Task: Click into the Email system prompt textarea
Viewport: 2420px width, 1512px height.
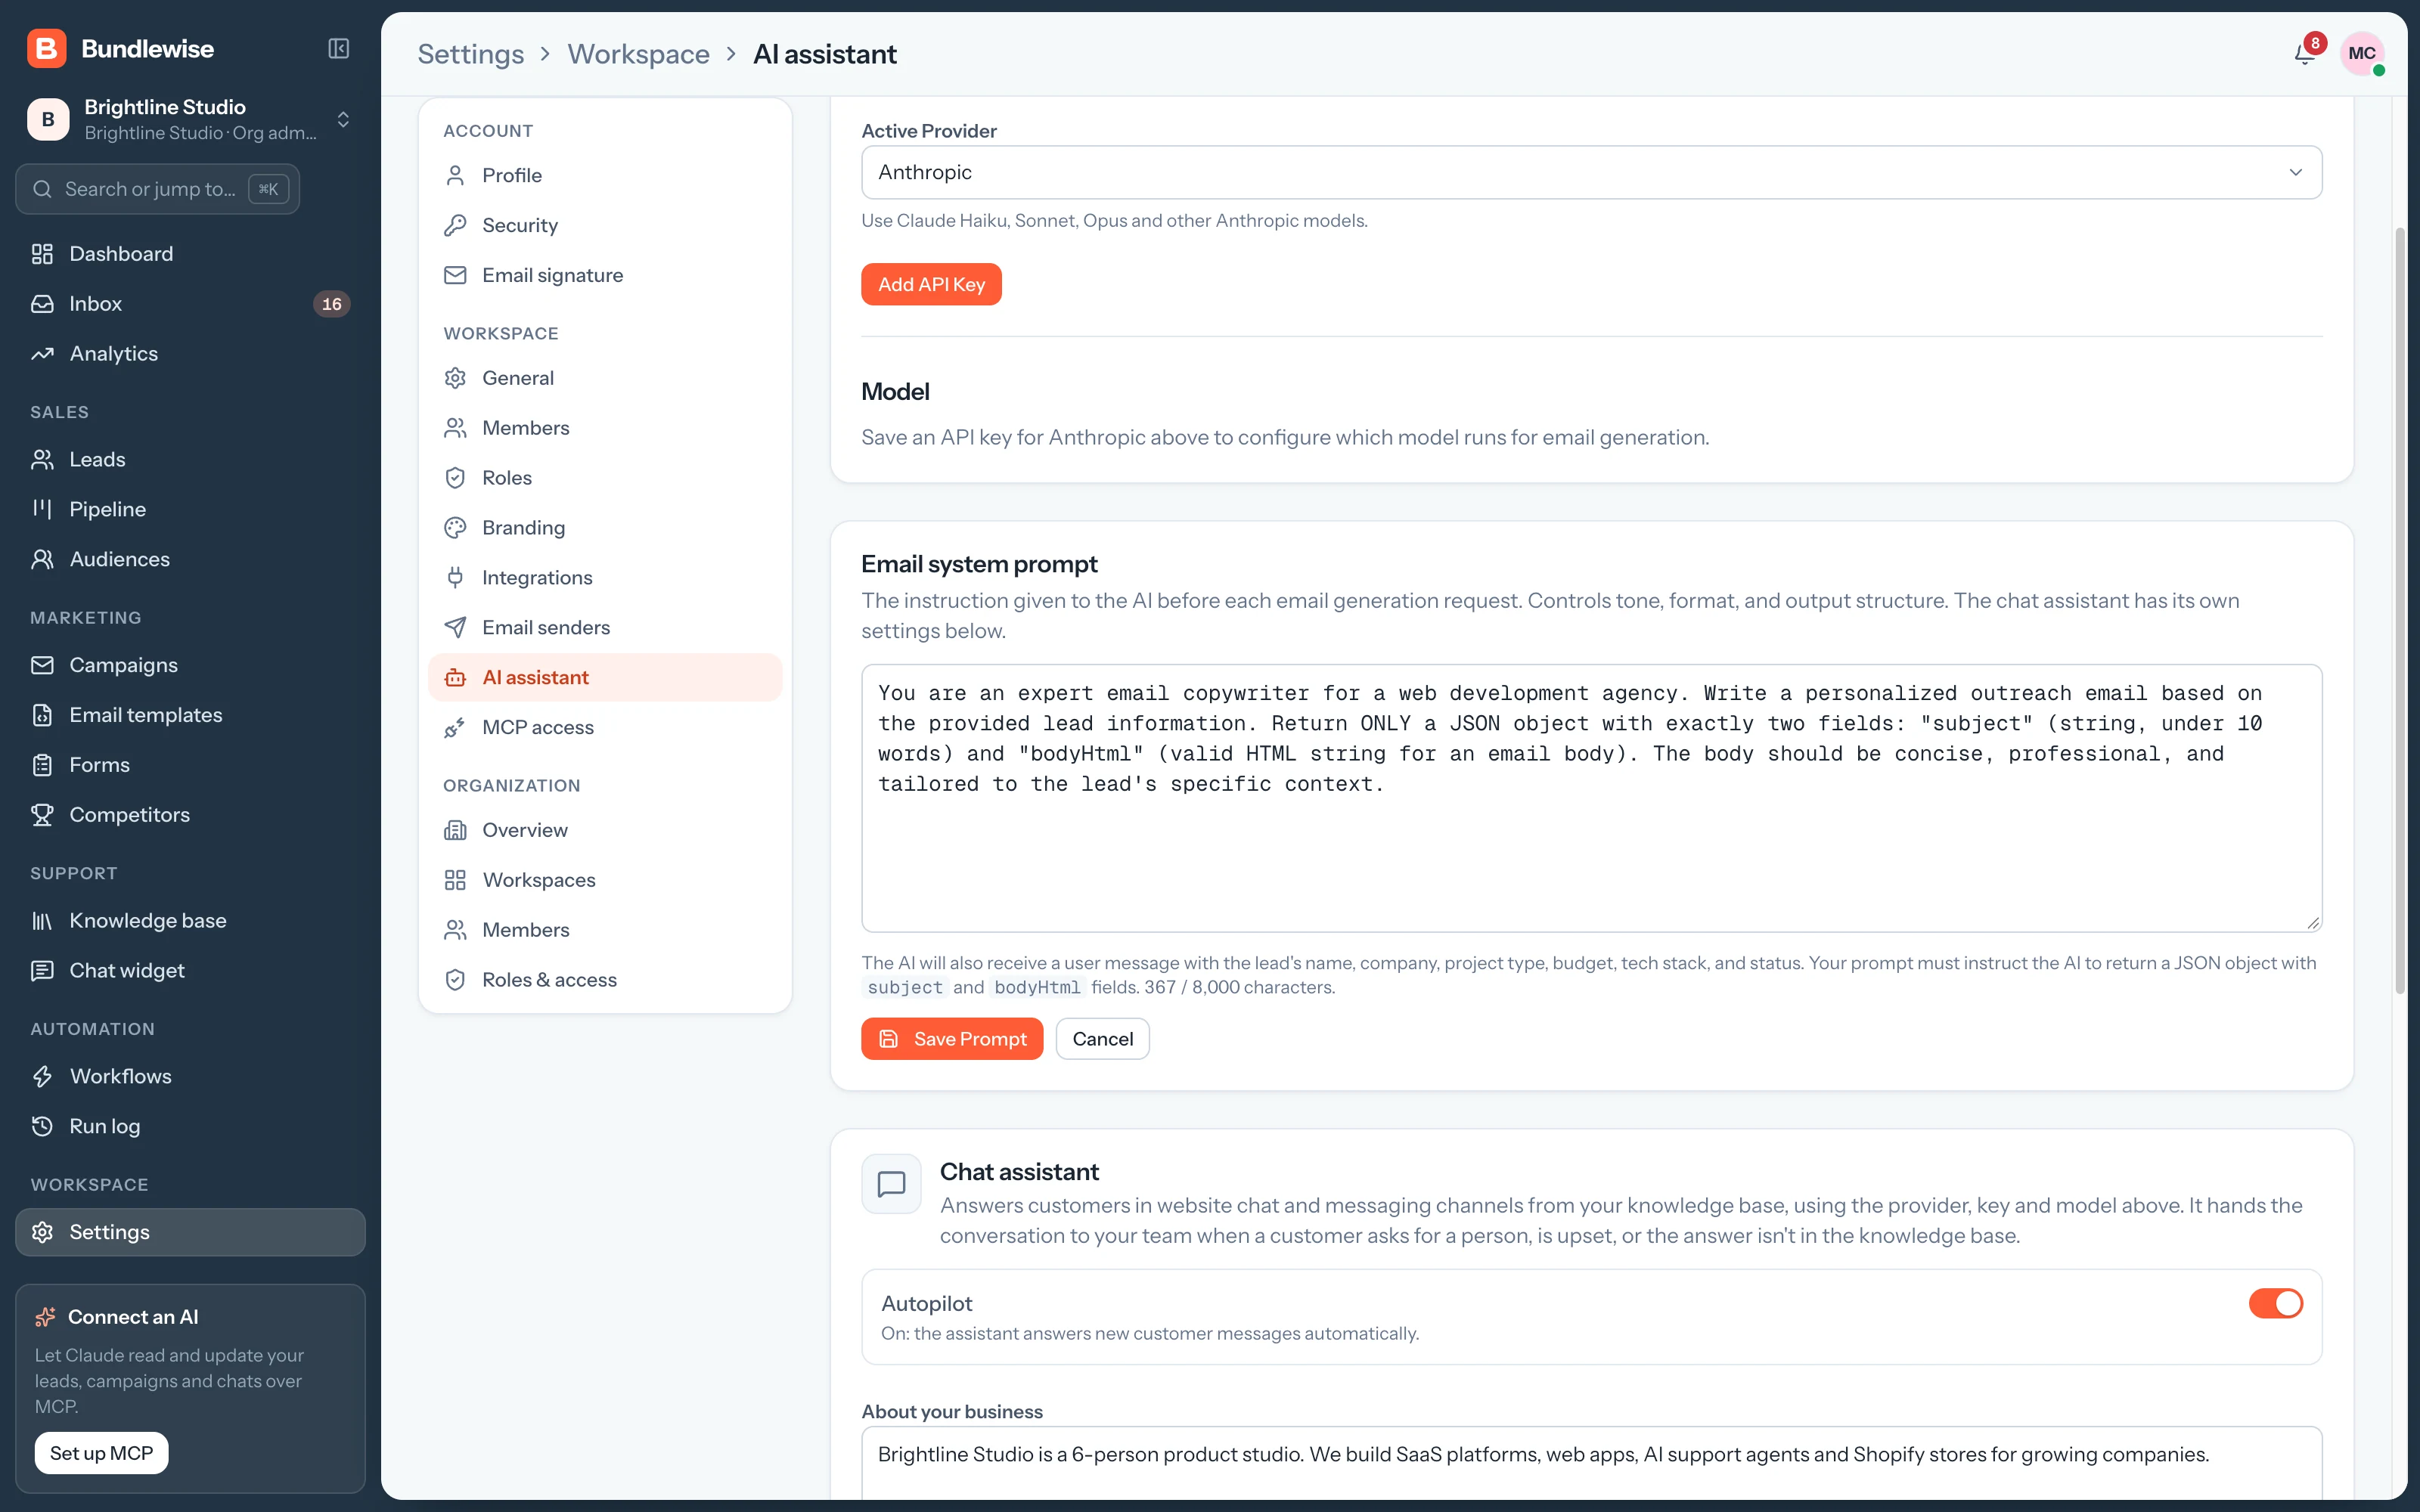Action: click(x=1591, y=798)
